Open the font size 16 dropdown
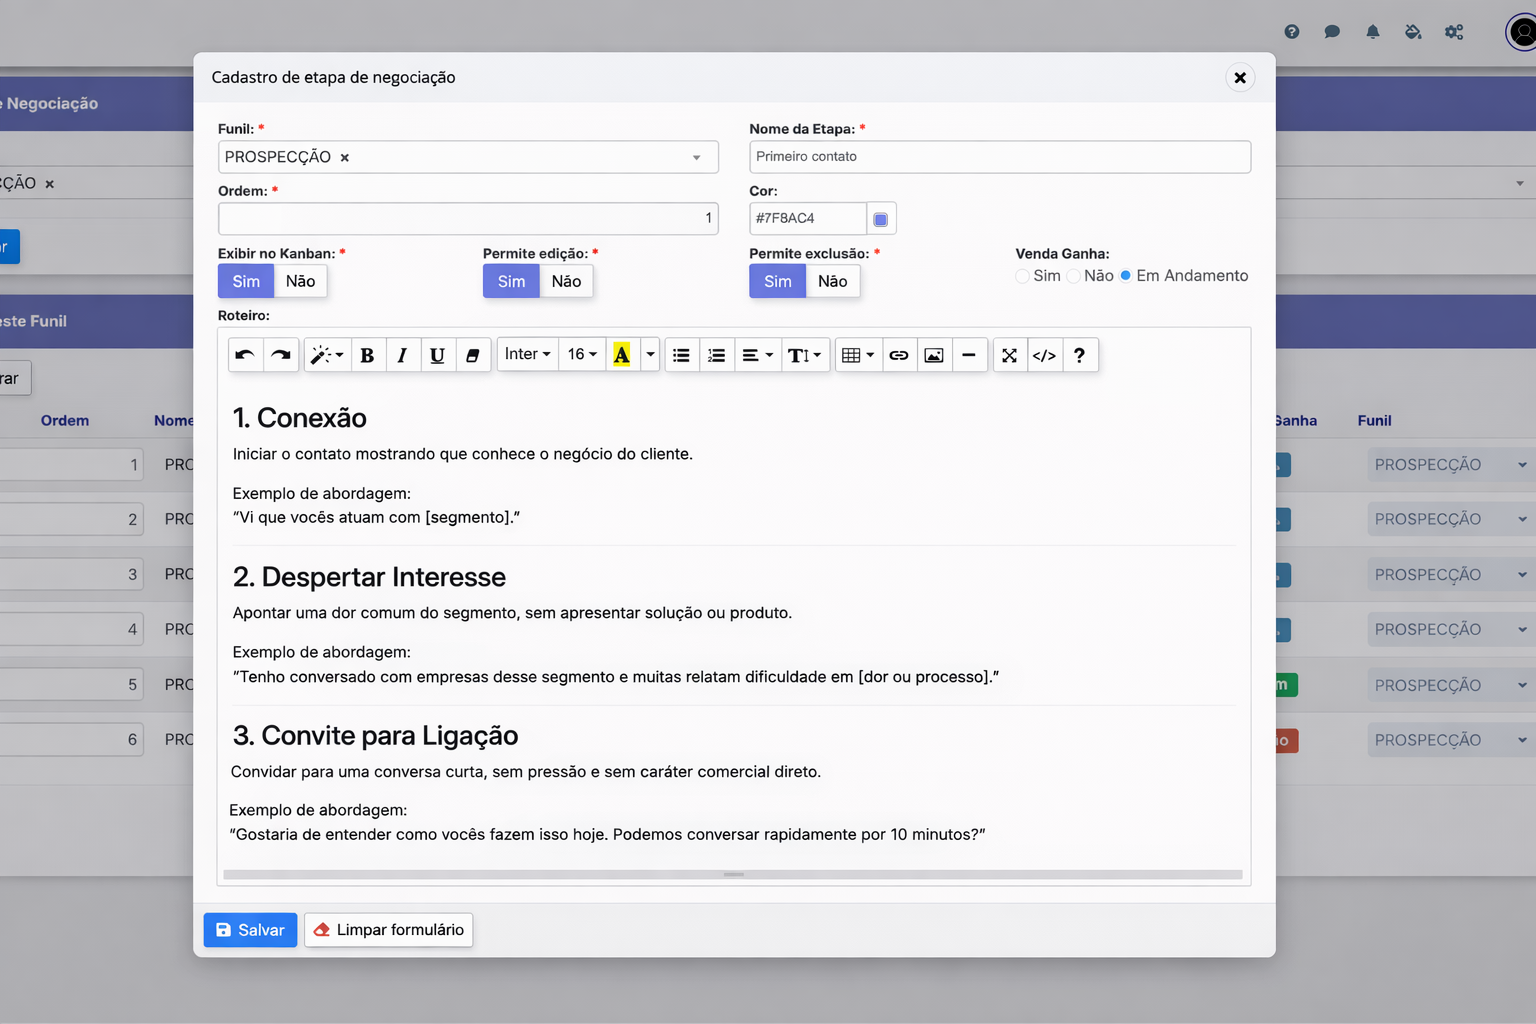The width and height of the screenshot is (1536, 1024). [x=582, y=355]
